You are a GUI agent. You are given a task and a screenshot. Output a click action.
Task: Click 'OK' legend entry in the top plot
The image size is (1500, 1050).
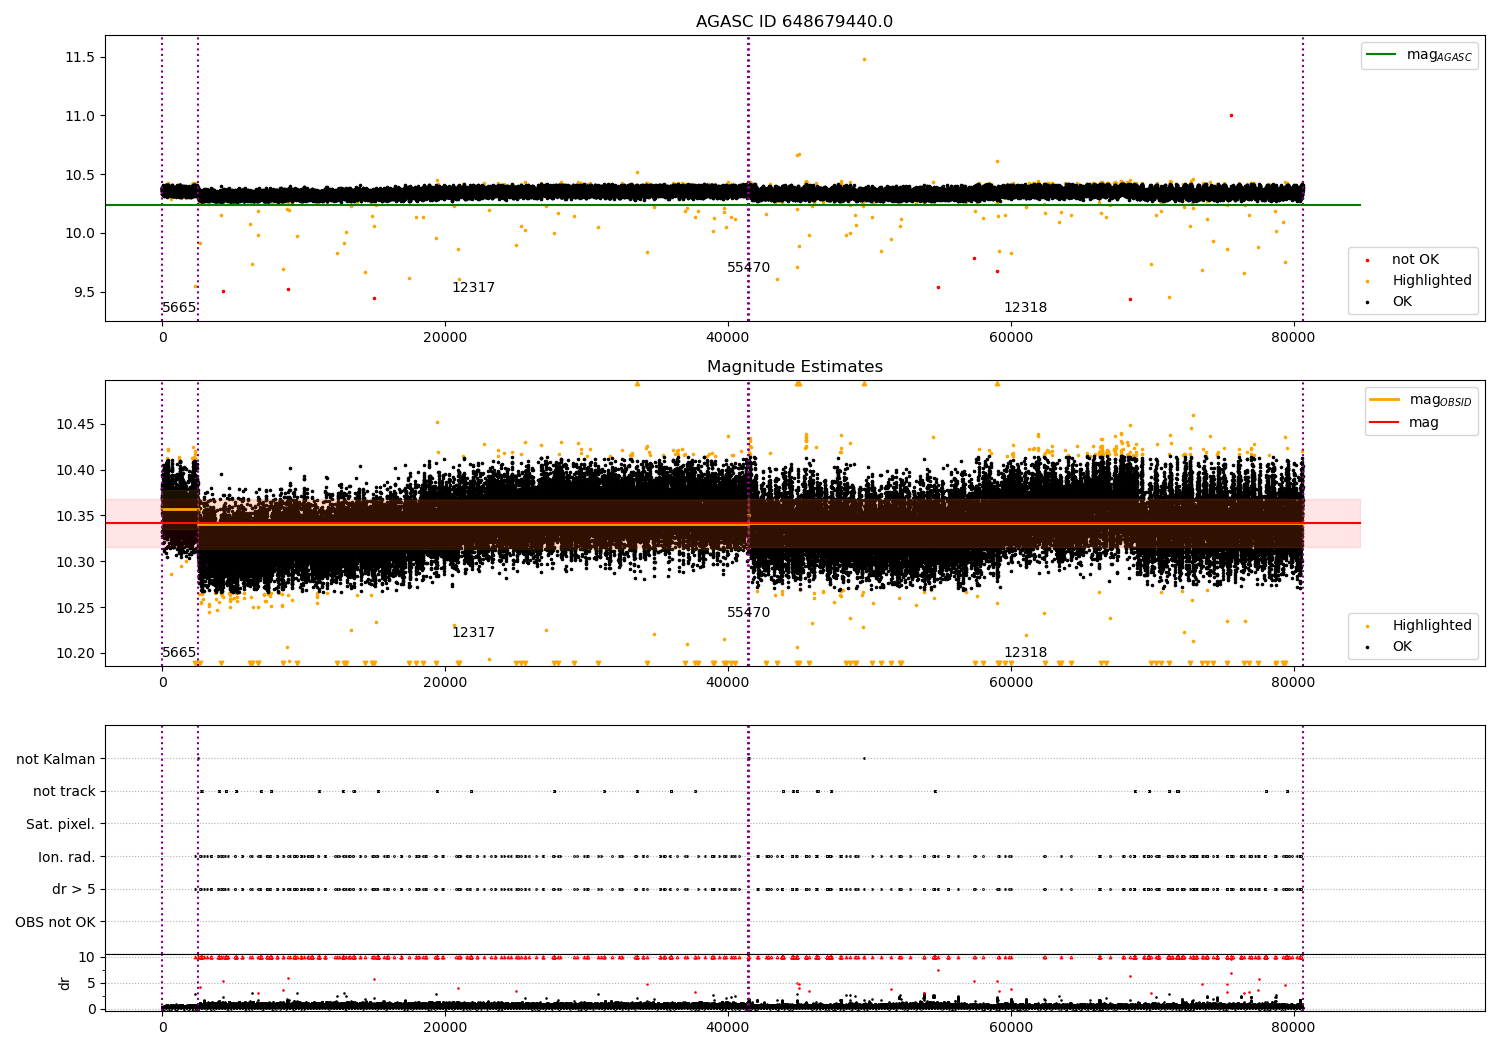tap(1390, 302)
